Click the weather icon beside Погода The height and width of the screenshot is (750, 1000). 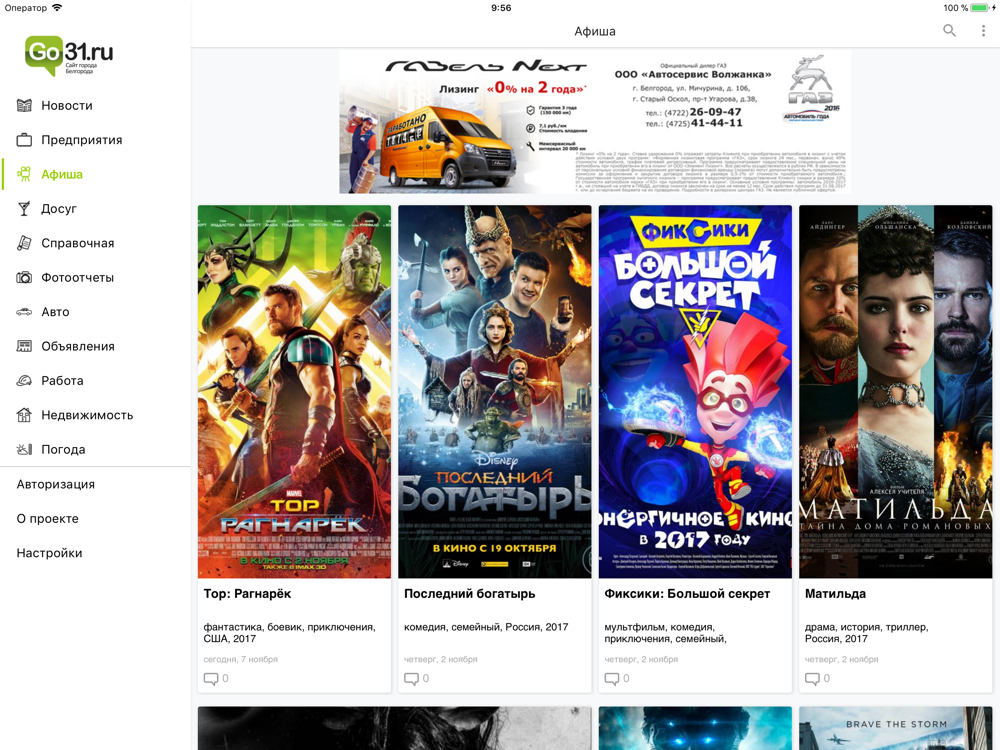24,450
